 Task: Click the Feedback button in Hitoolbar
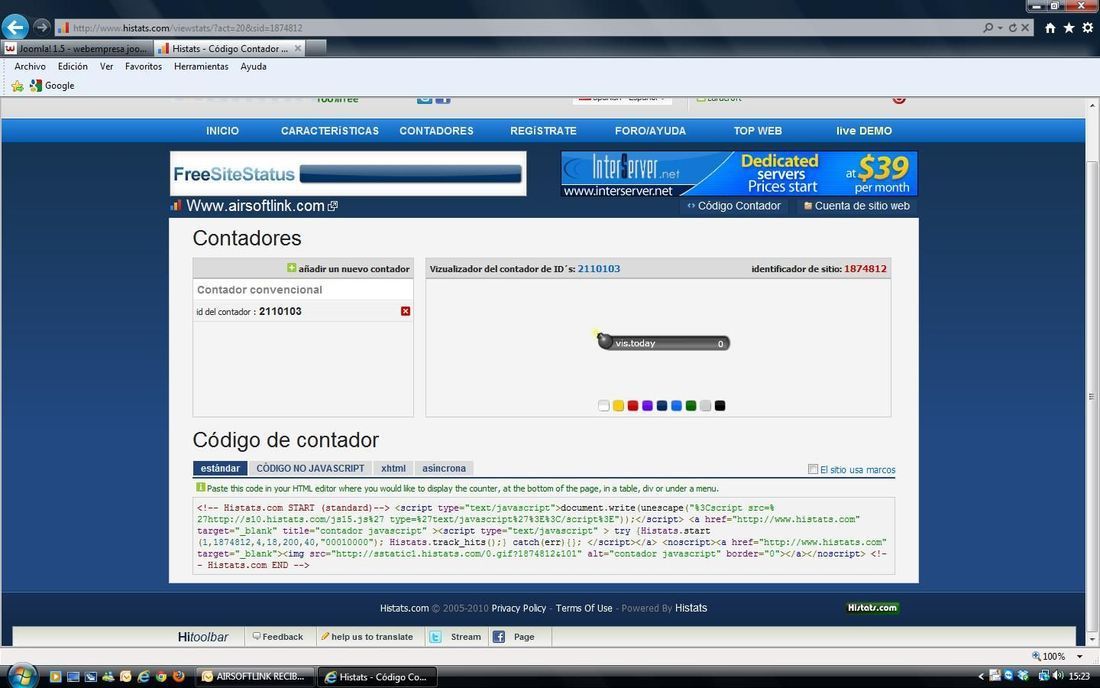[x=278, y=637]
